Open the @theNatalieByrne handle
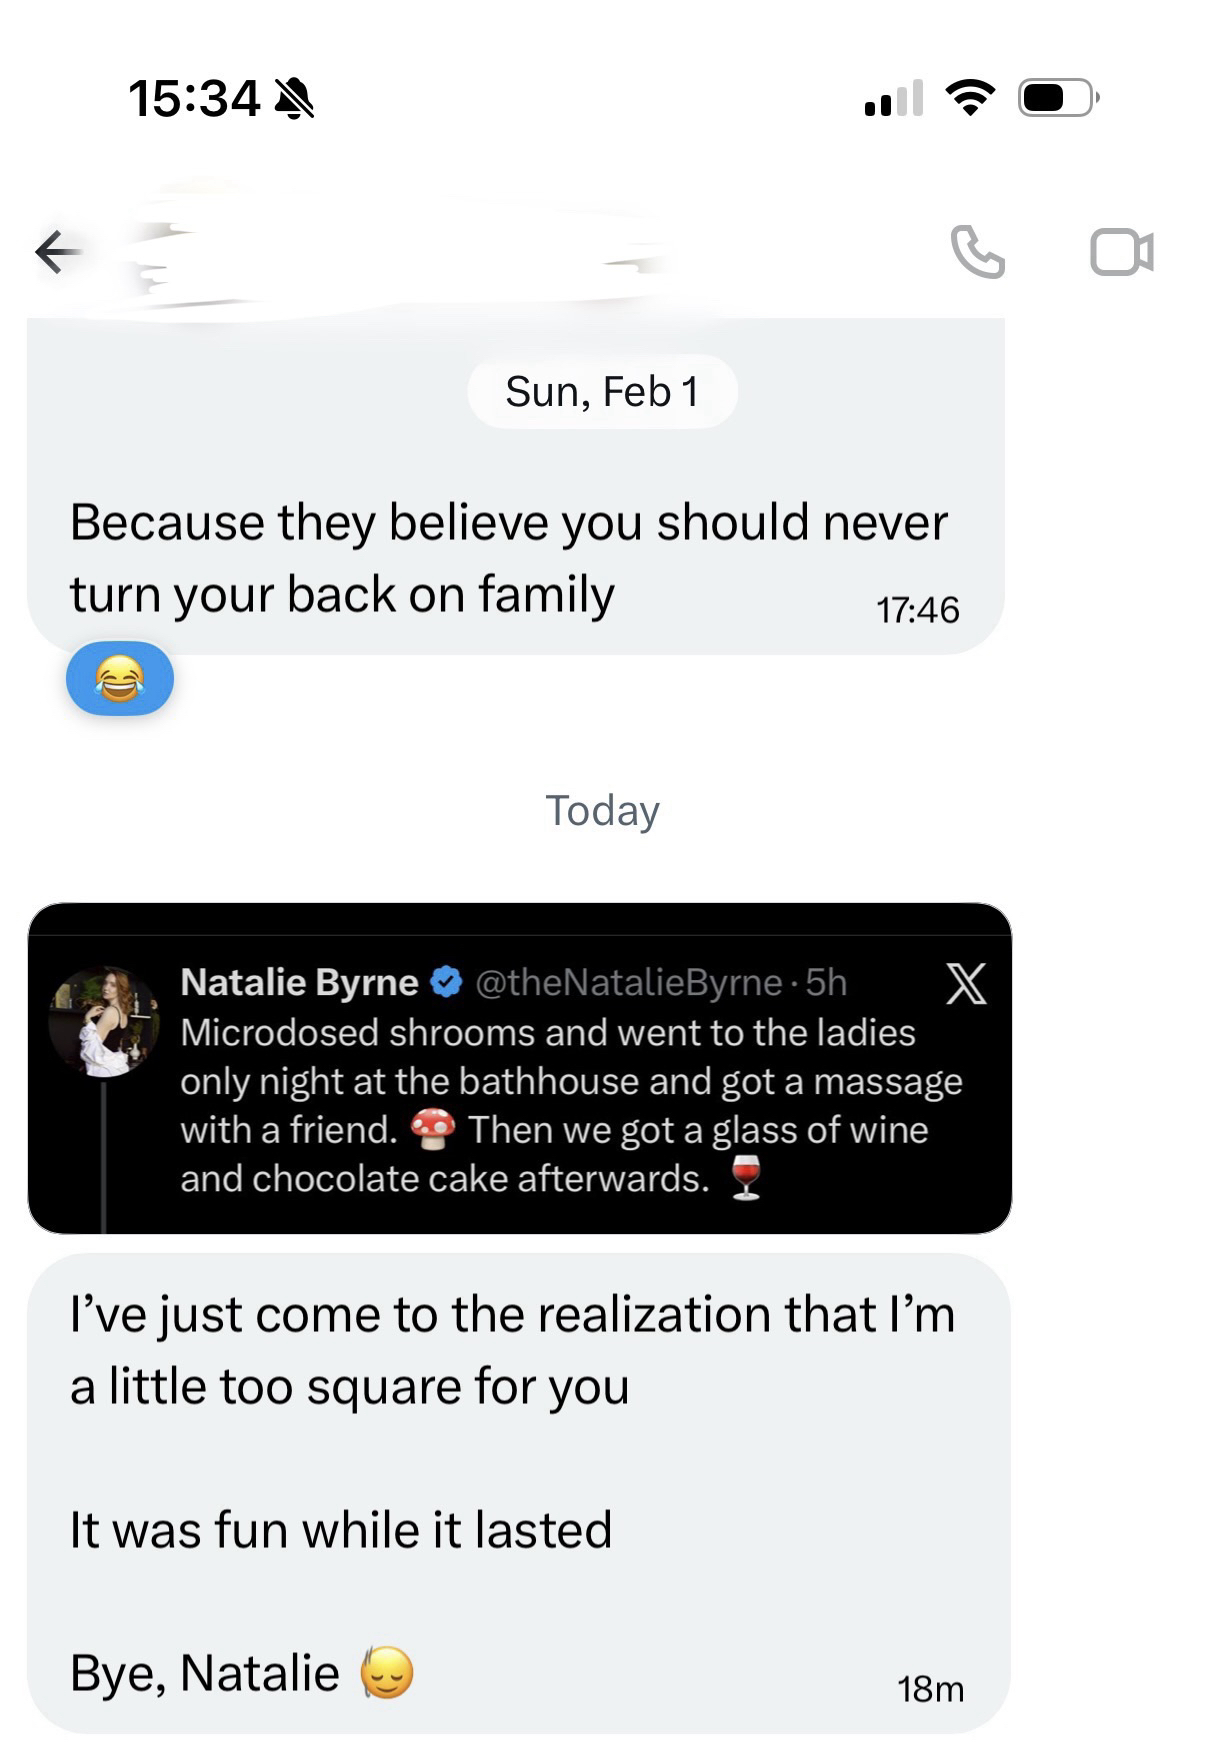 click(x=628, y=982)
